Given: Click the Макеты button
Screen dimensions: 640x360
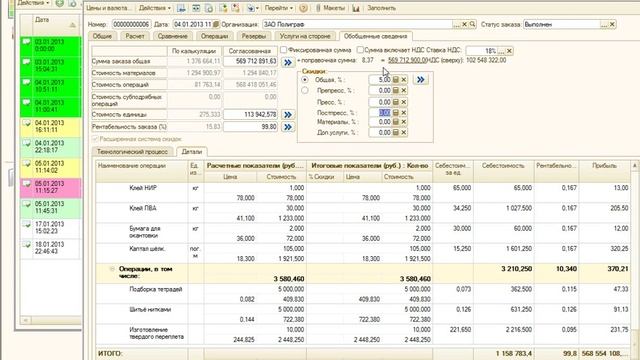Looking at the screenshot, I should point(331,8).
